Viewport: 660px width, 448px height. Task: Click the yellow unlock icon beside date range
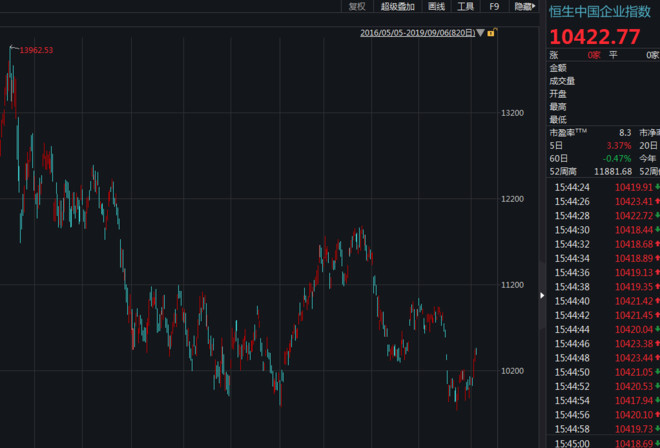point(492,32)
